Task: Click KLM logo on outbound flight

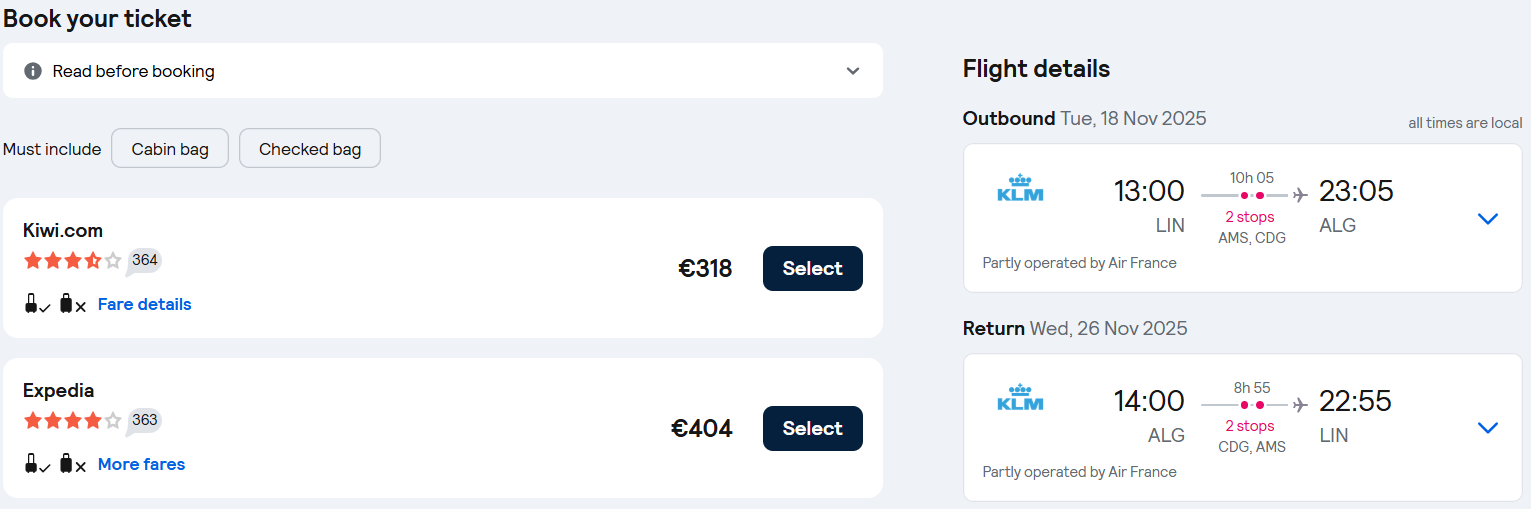Action: (x=1020, y=189)
